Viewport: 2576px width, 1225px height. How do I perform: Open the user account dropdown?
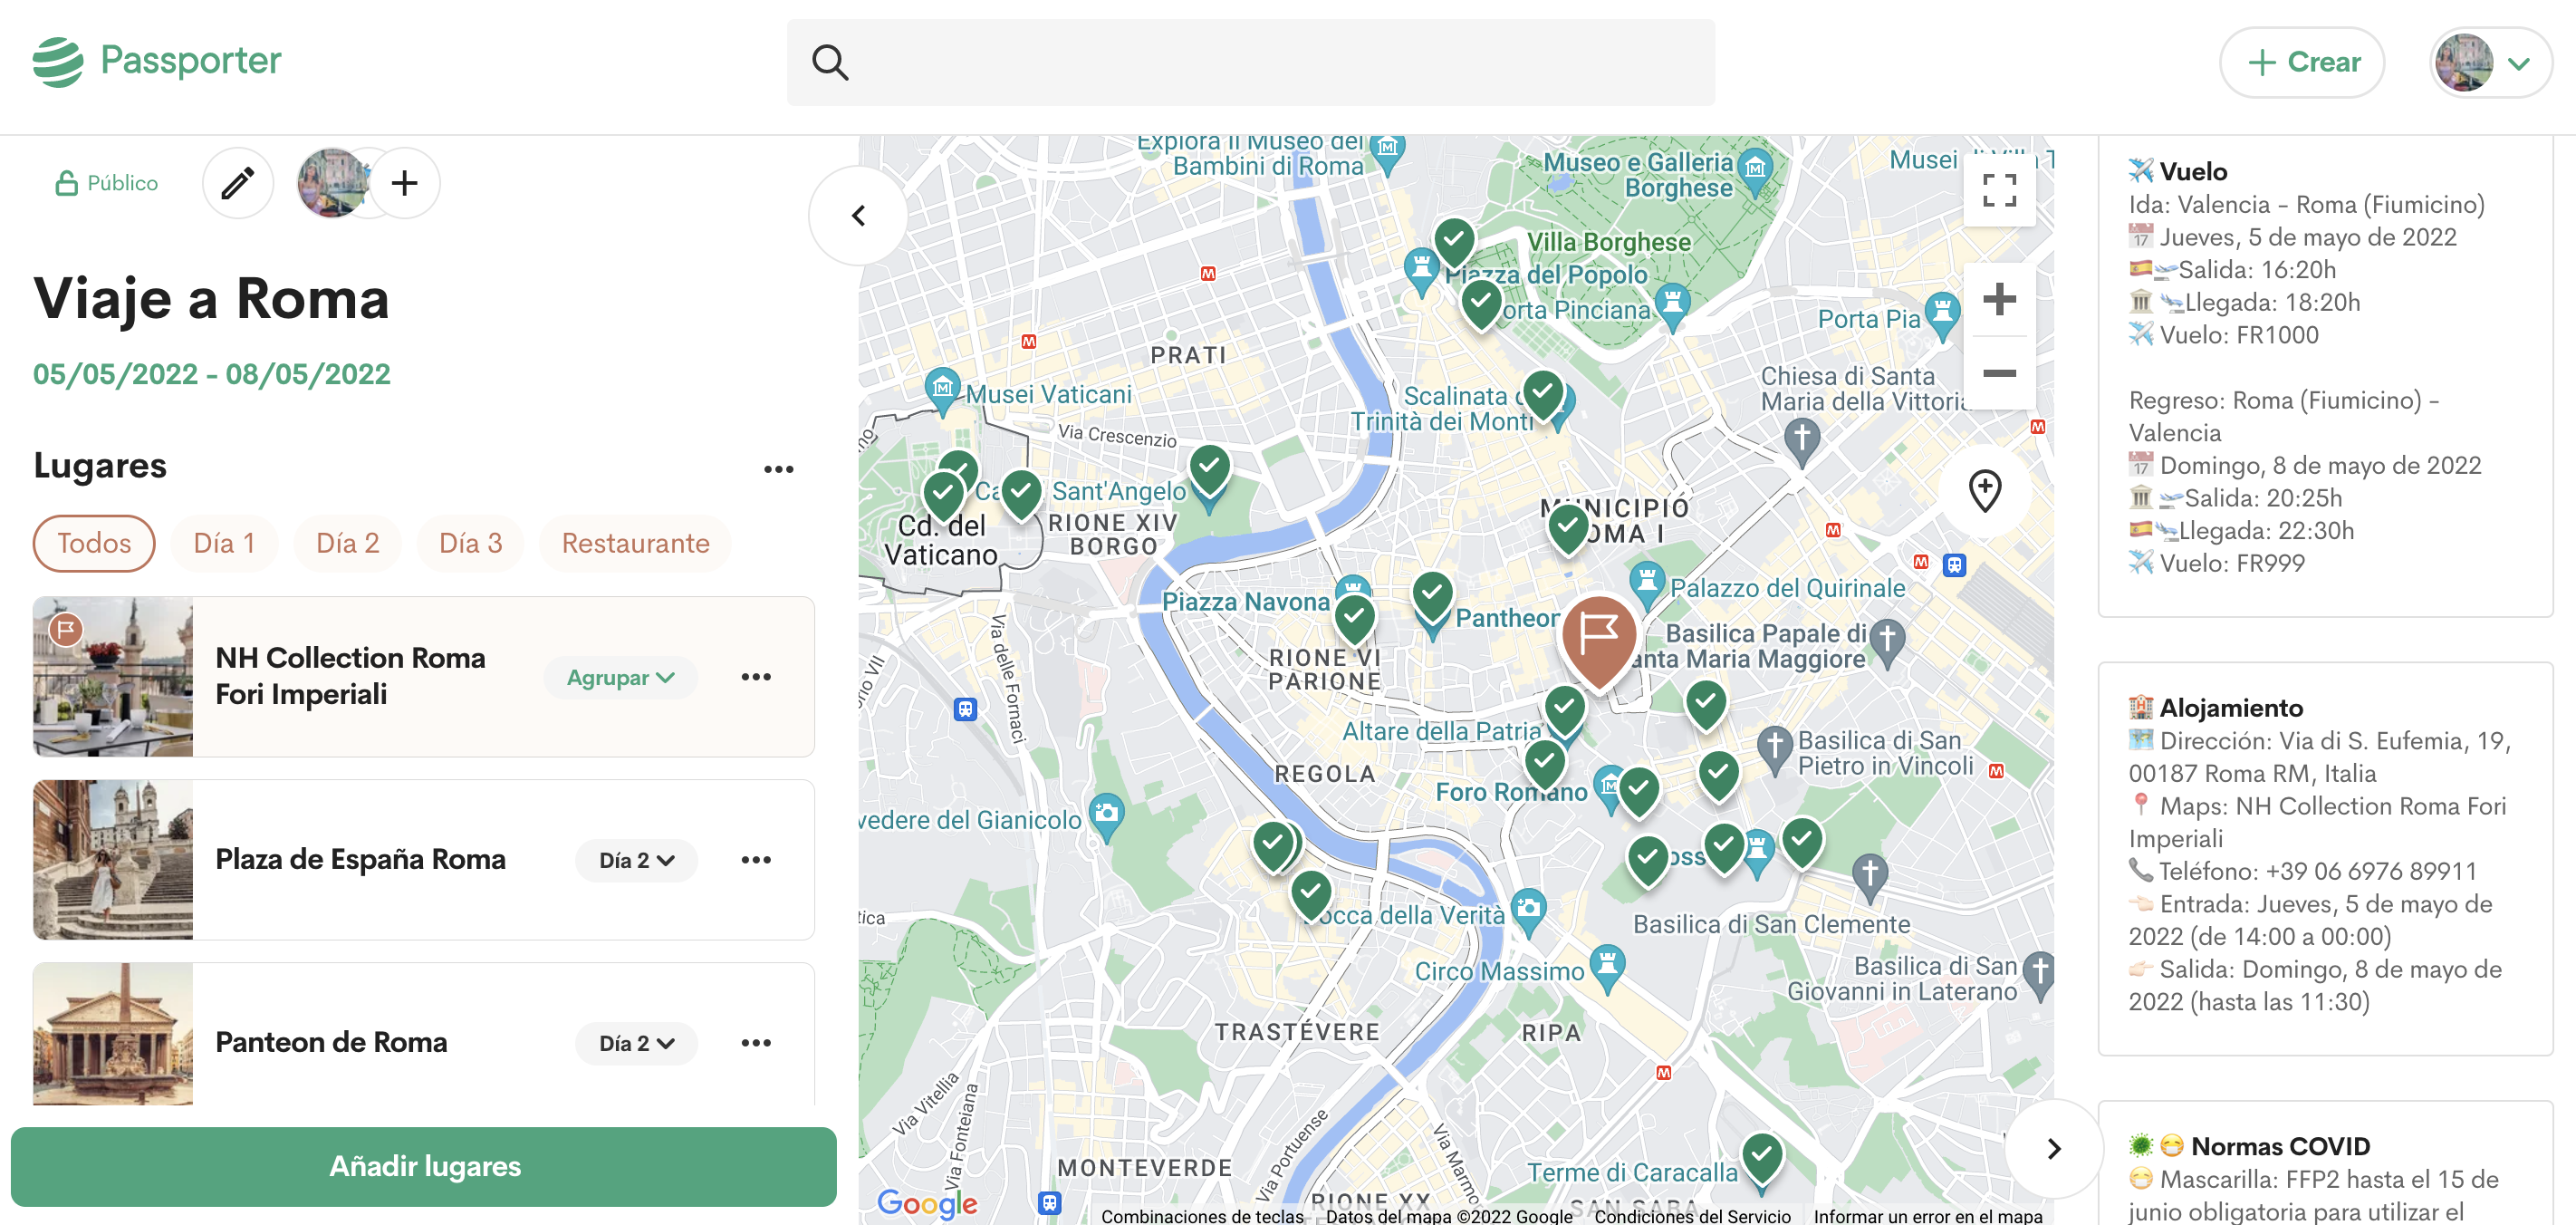pos(2491,63)
